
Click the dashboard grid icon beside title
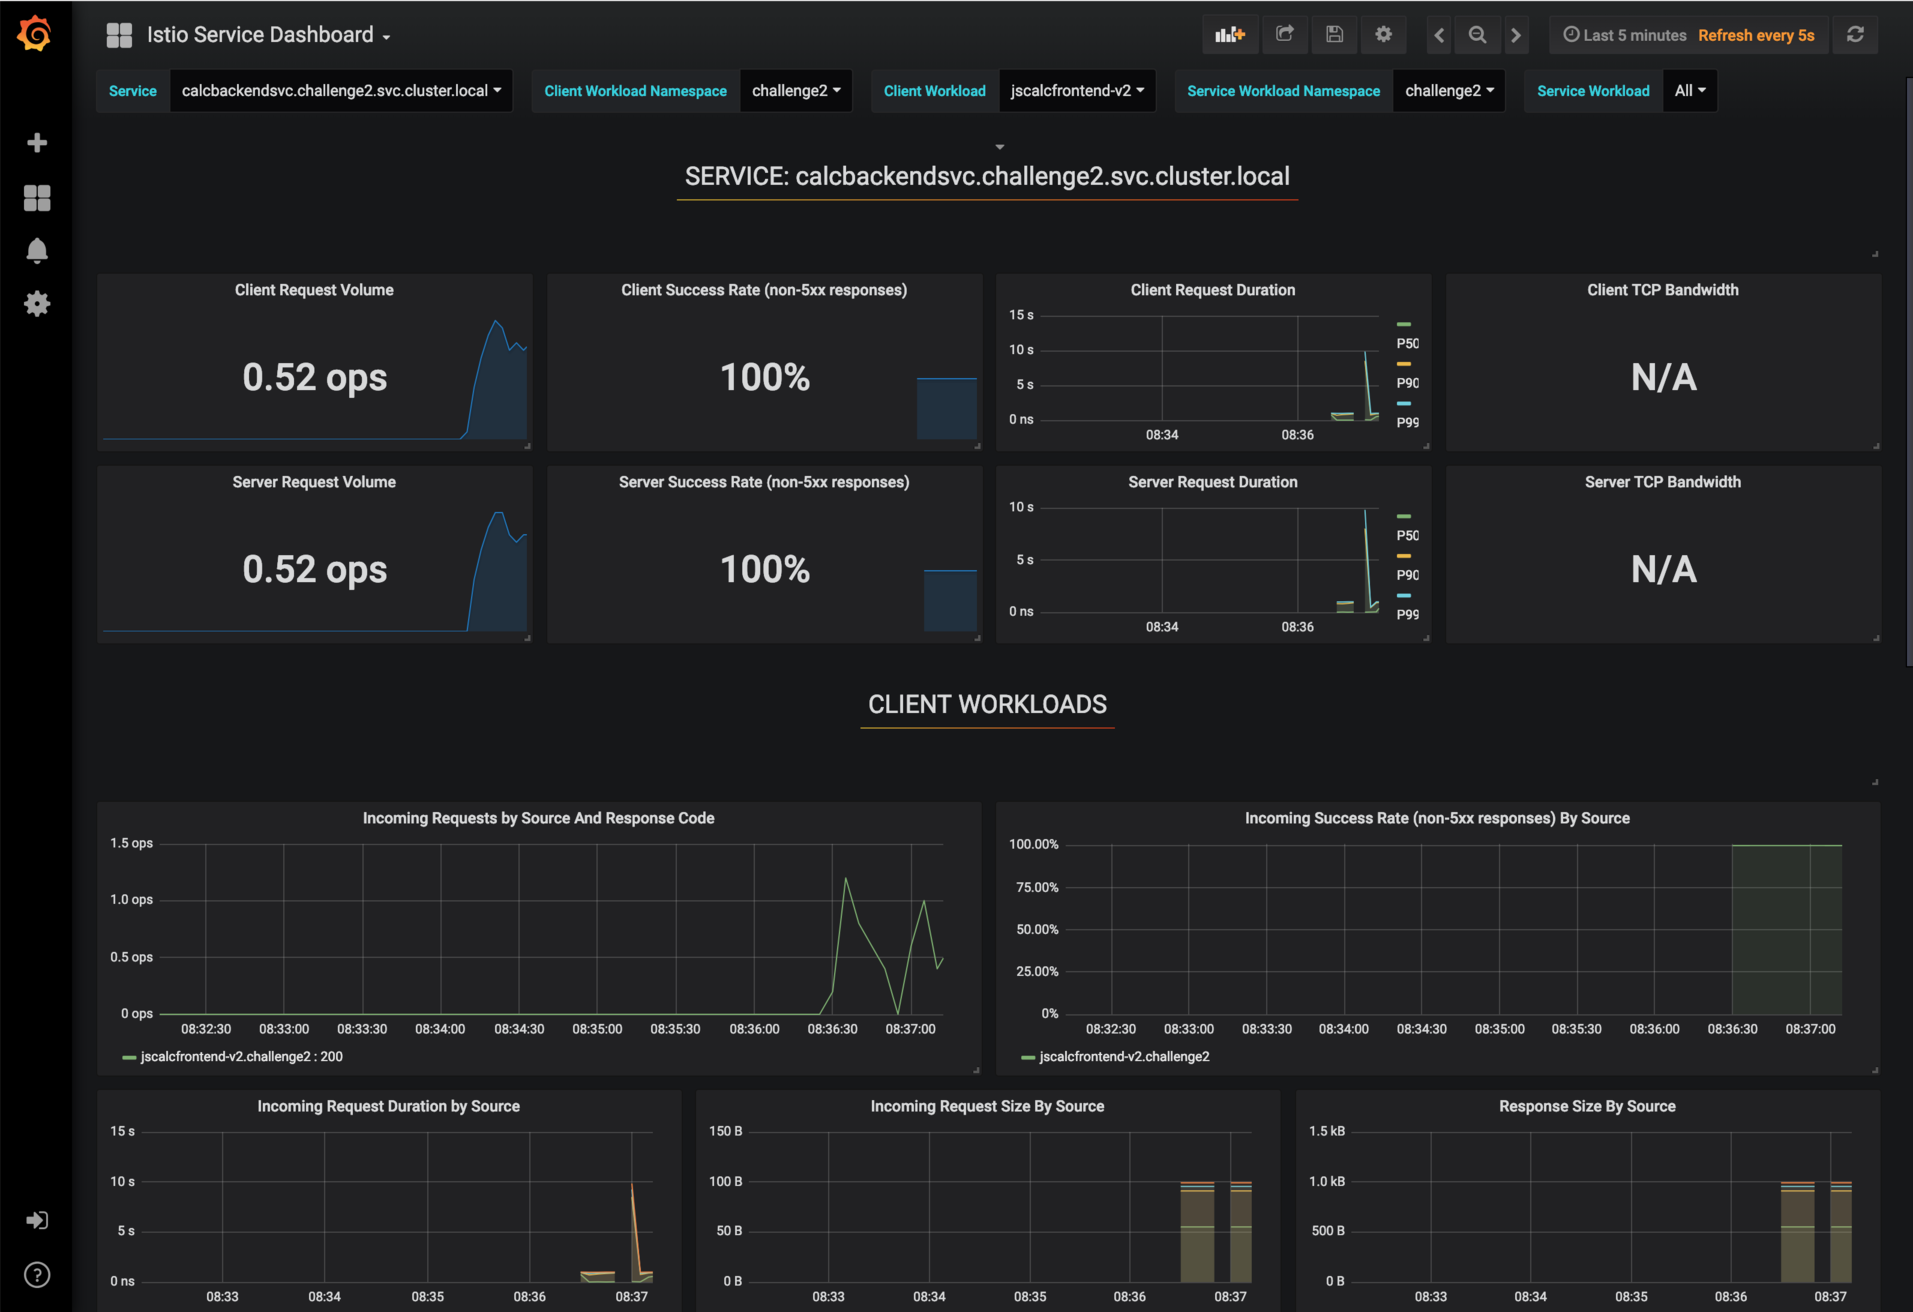[119, 35]
